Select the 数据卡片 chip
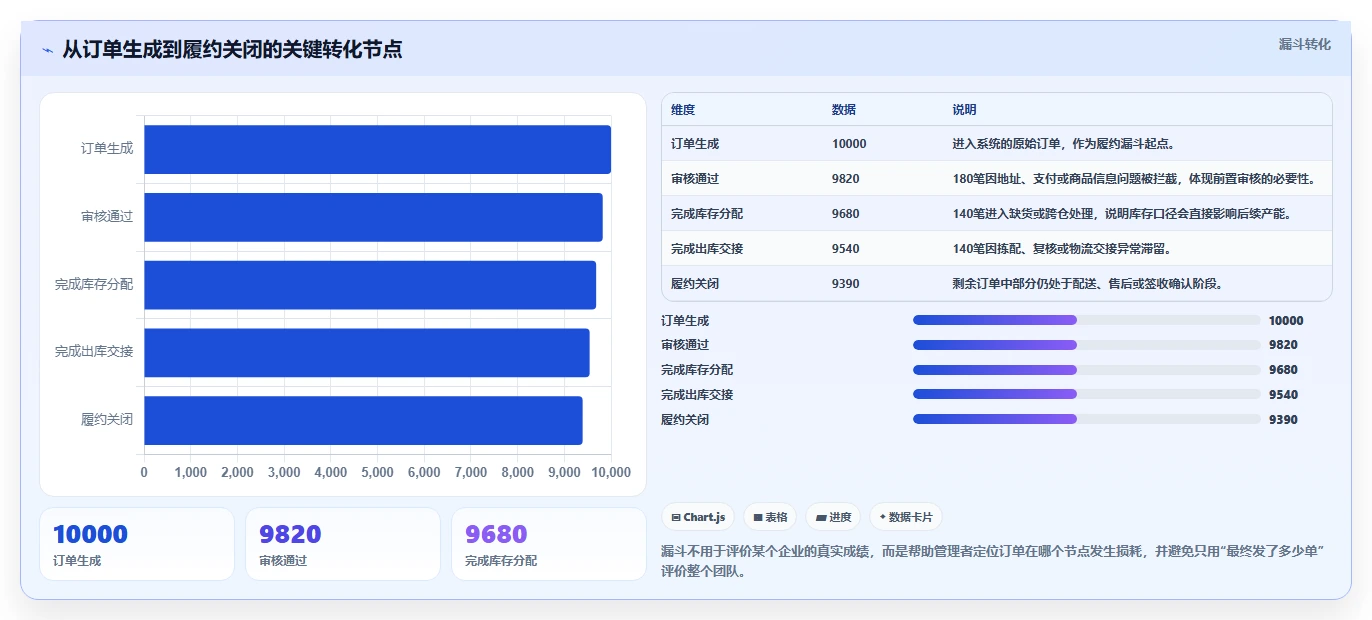This screenshot has width=1372, height=620. (x=906, y=517)
